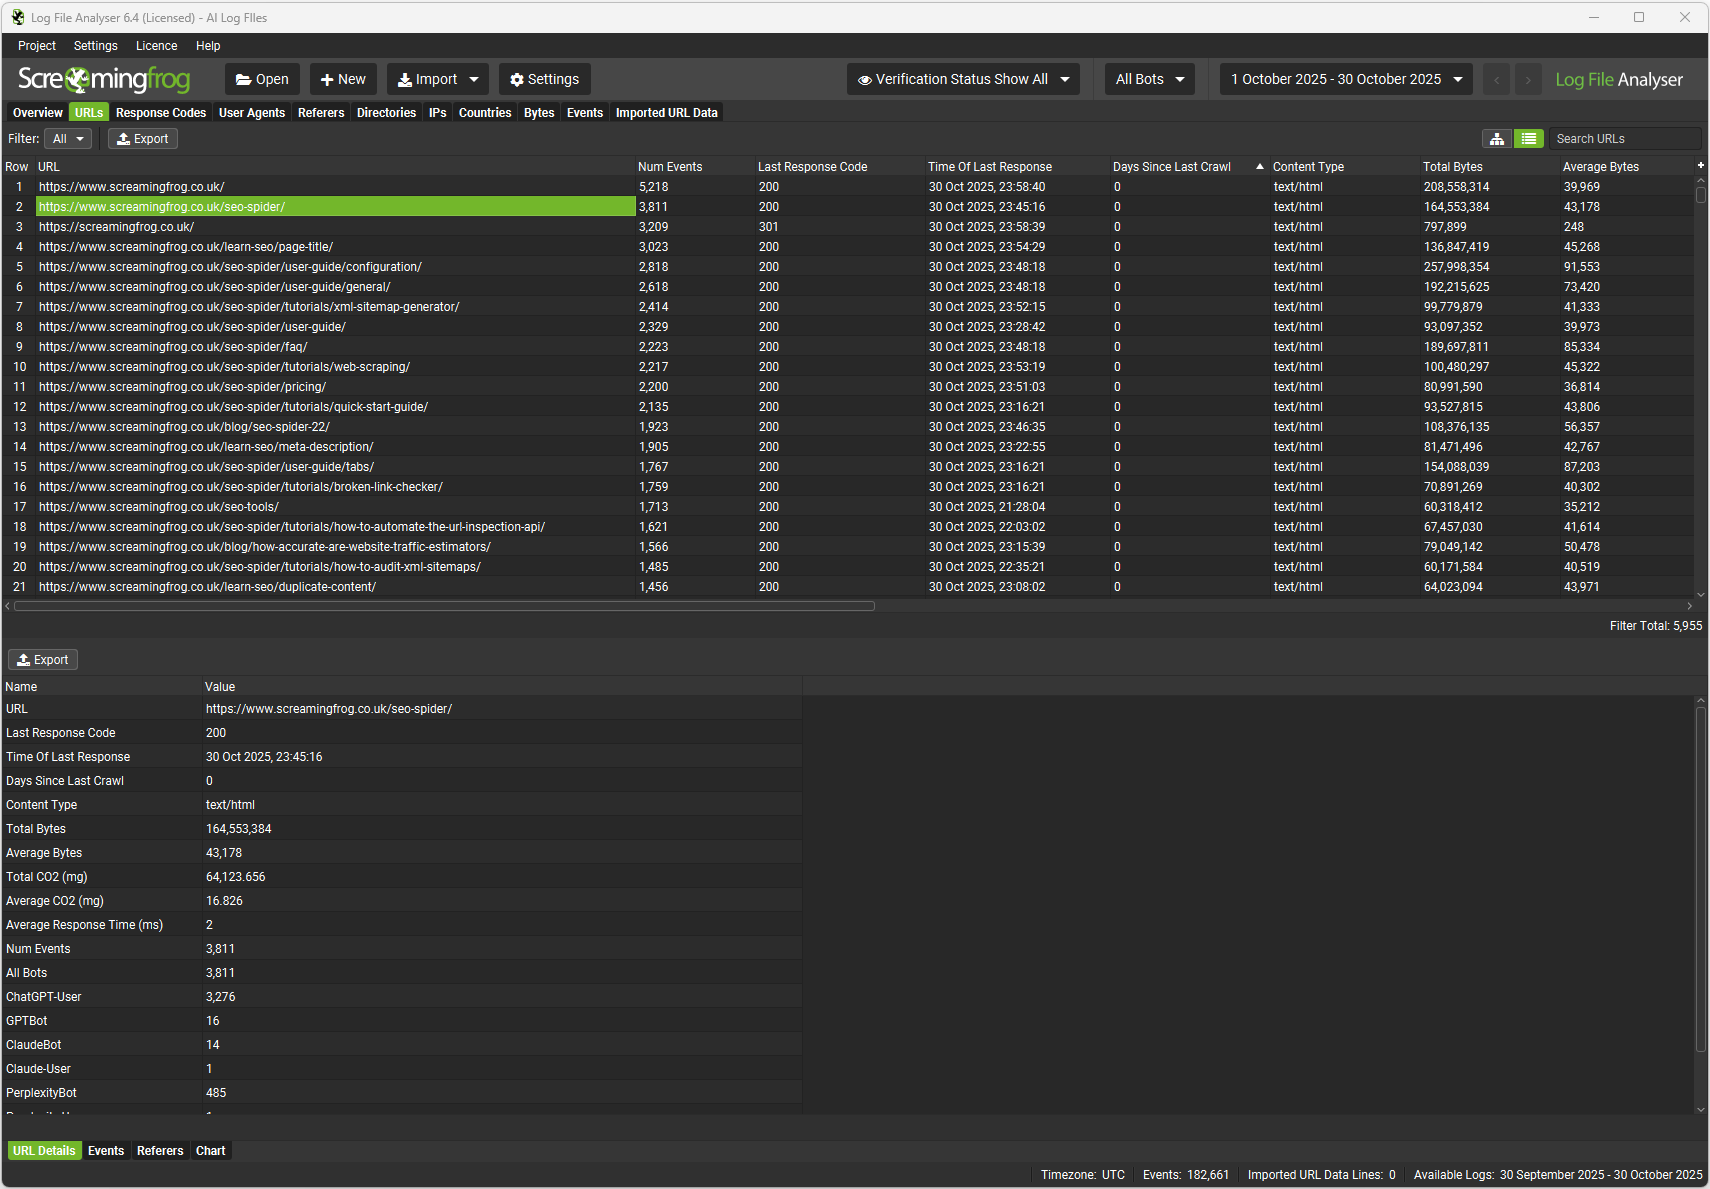Viewport: 1710px width, 1189px height.
Task: Open the Chart tab at bottom
Action: (210, 1151)
